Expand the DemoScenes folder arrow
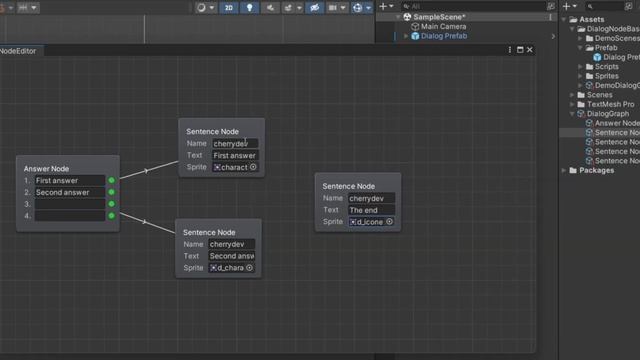Viewport: 640px width, 360px height. 580,38
